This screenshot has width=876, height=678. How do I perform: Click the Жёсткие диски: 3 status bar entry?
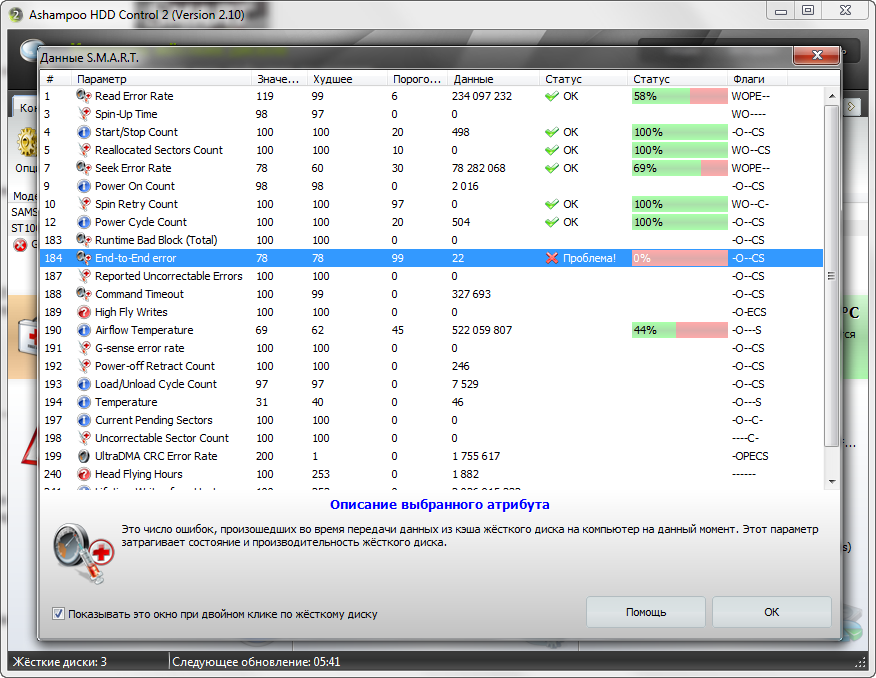[60, 662]
